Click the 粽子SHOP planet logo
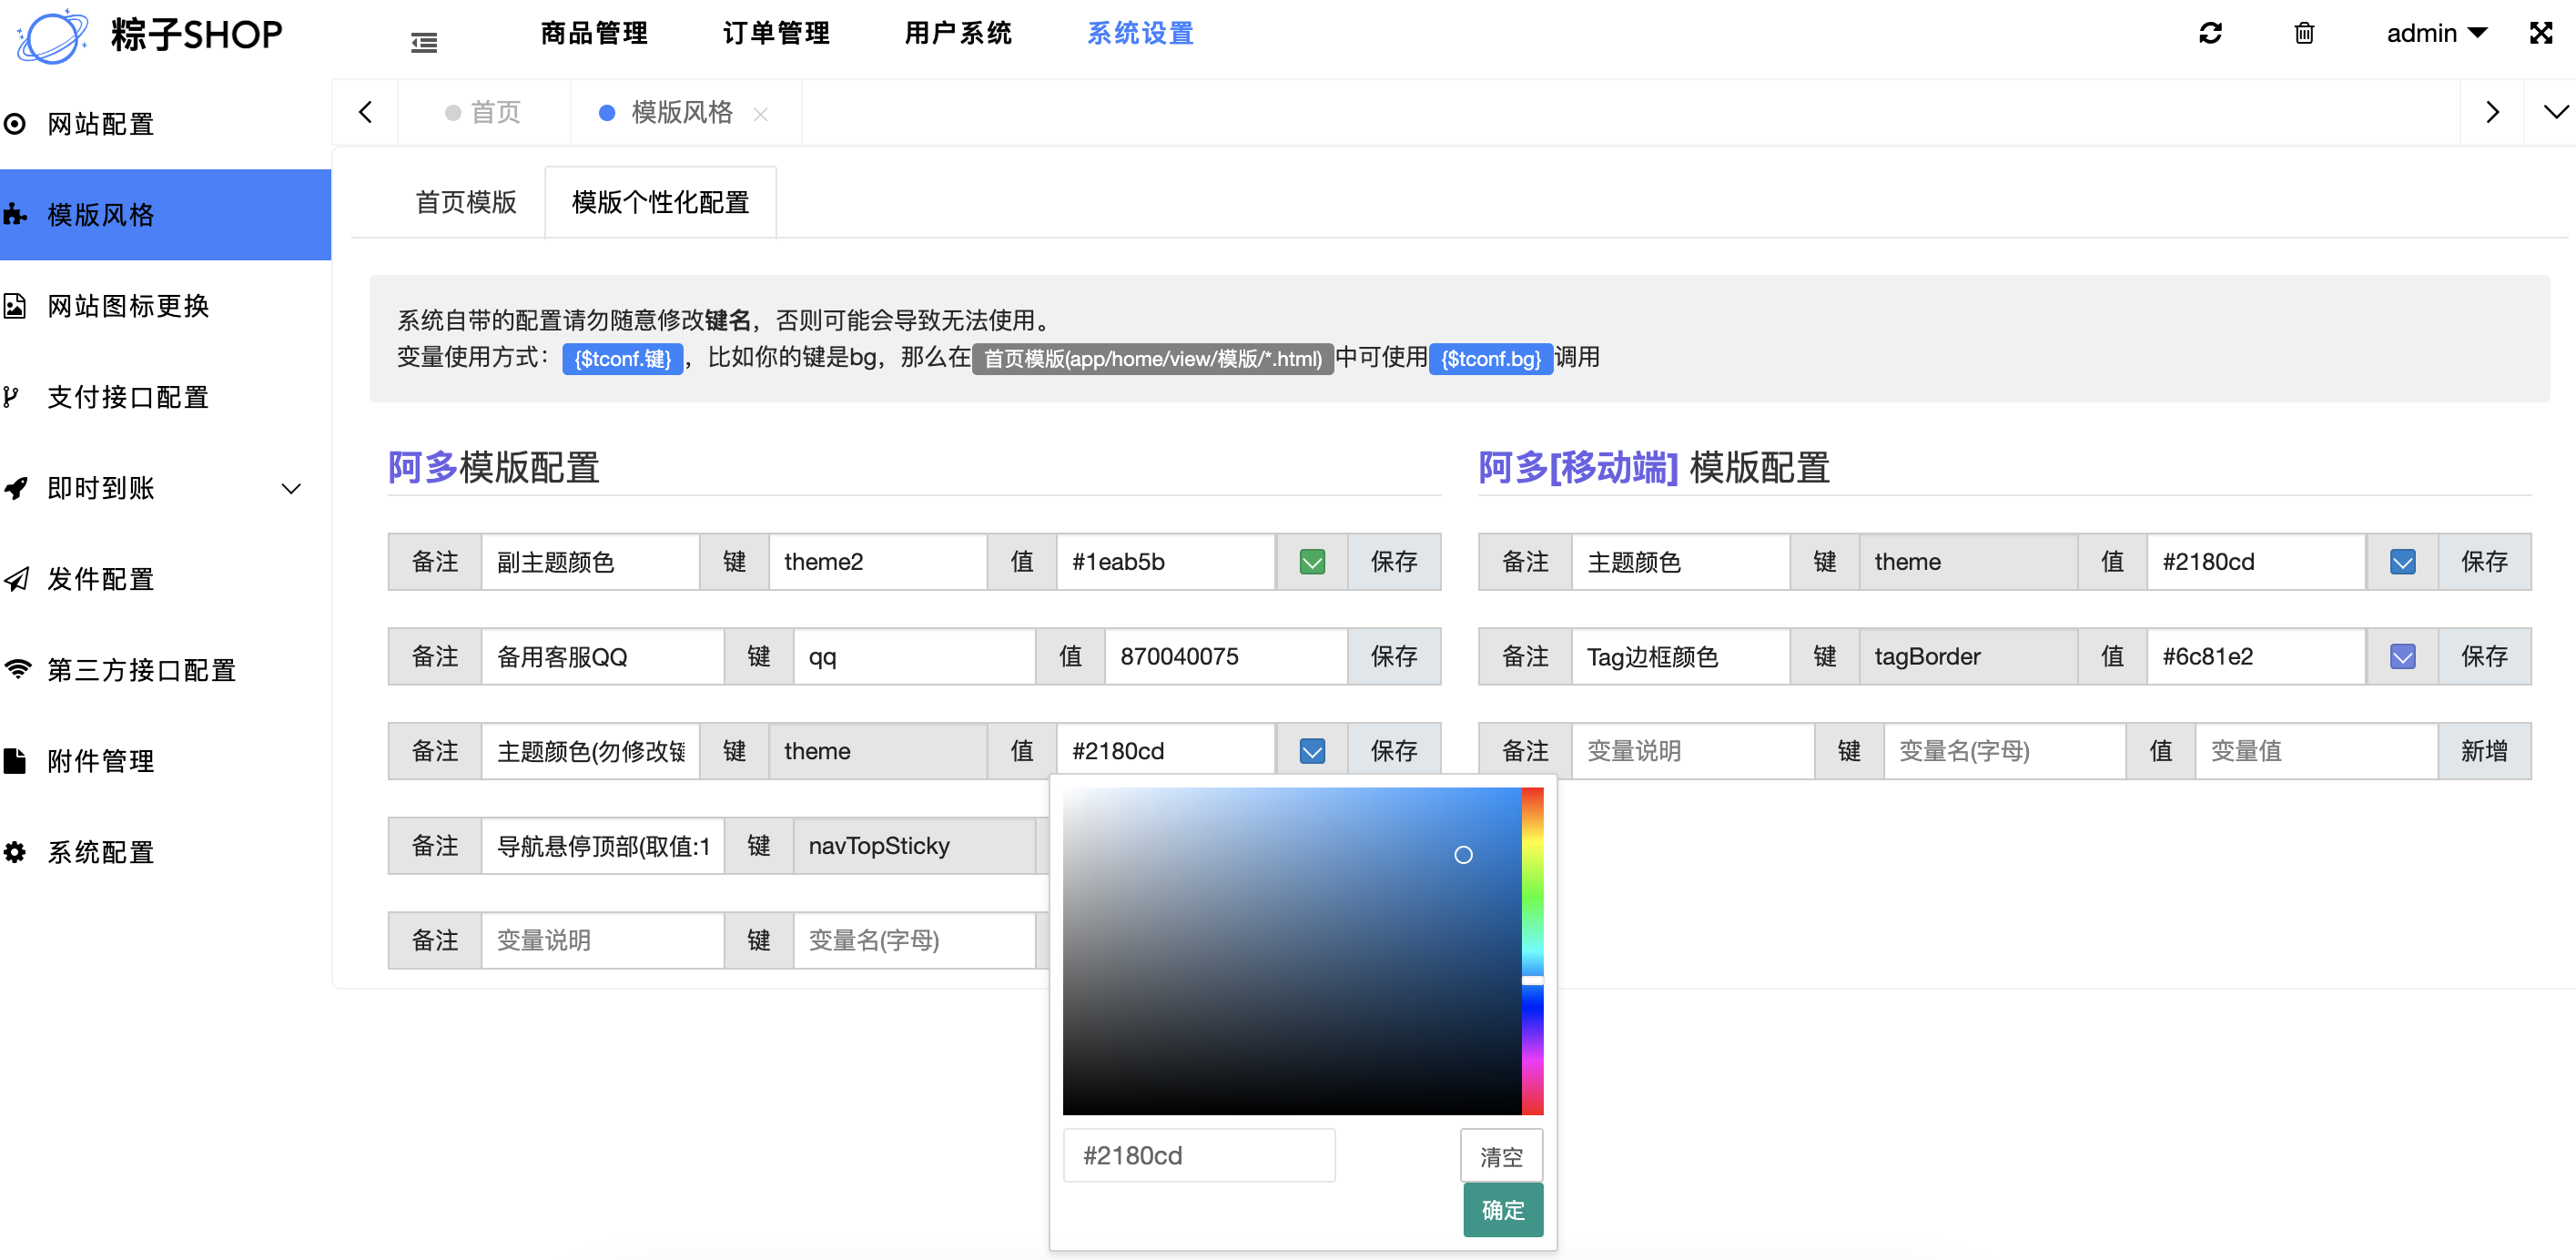The height and width of the screenshot is (1260, 2576). pyautogui.click(x=52, y=36)
